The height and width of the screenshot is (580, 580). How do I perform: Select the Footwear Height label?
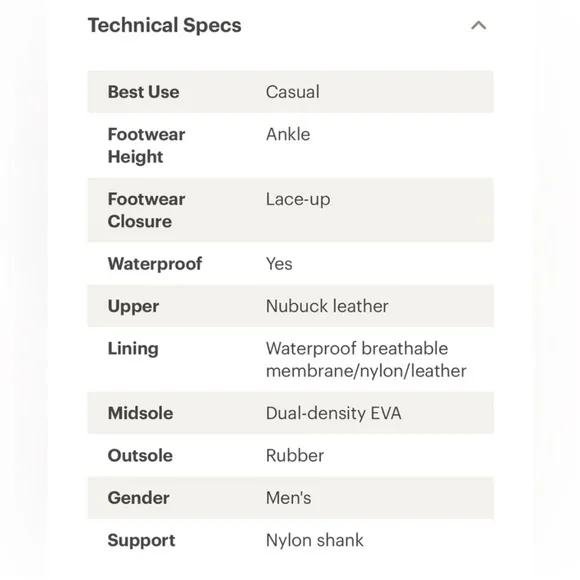coord(146,145)
